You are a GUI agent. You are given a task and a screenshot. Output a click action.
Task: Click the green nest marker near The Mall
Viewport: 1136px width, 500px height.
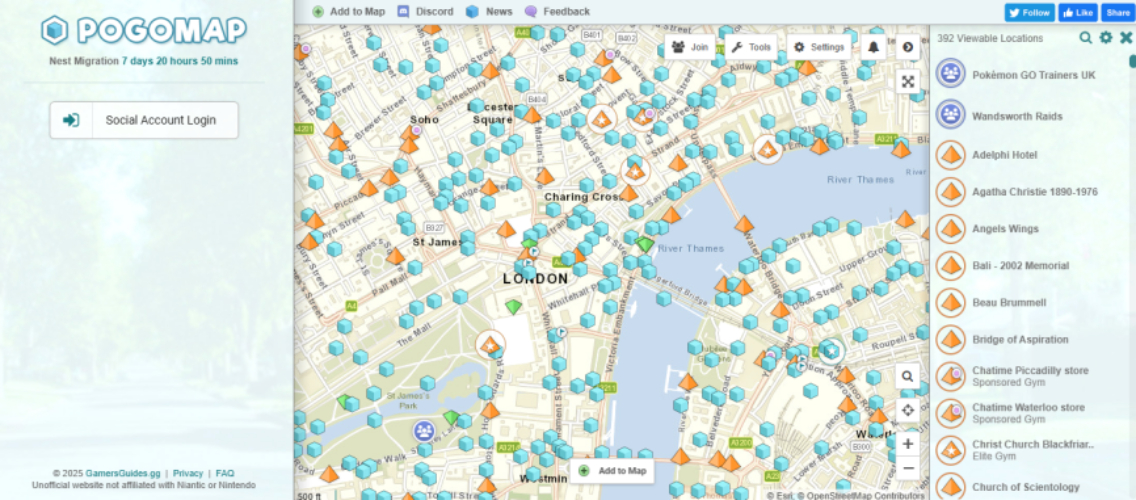click(513, 307)
